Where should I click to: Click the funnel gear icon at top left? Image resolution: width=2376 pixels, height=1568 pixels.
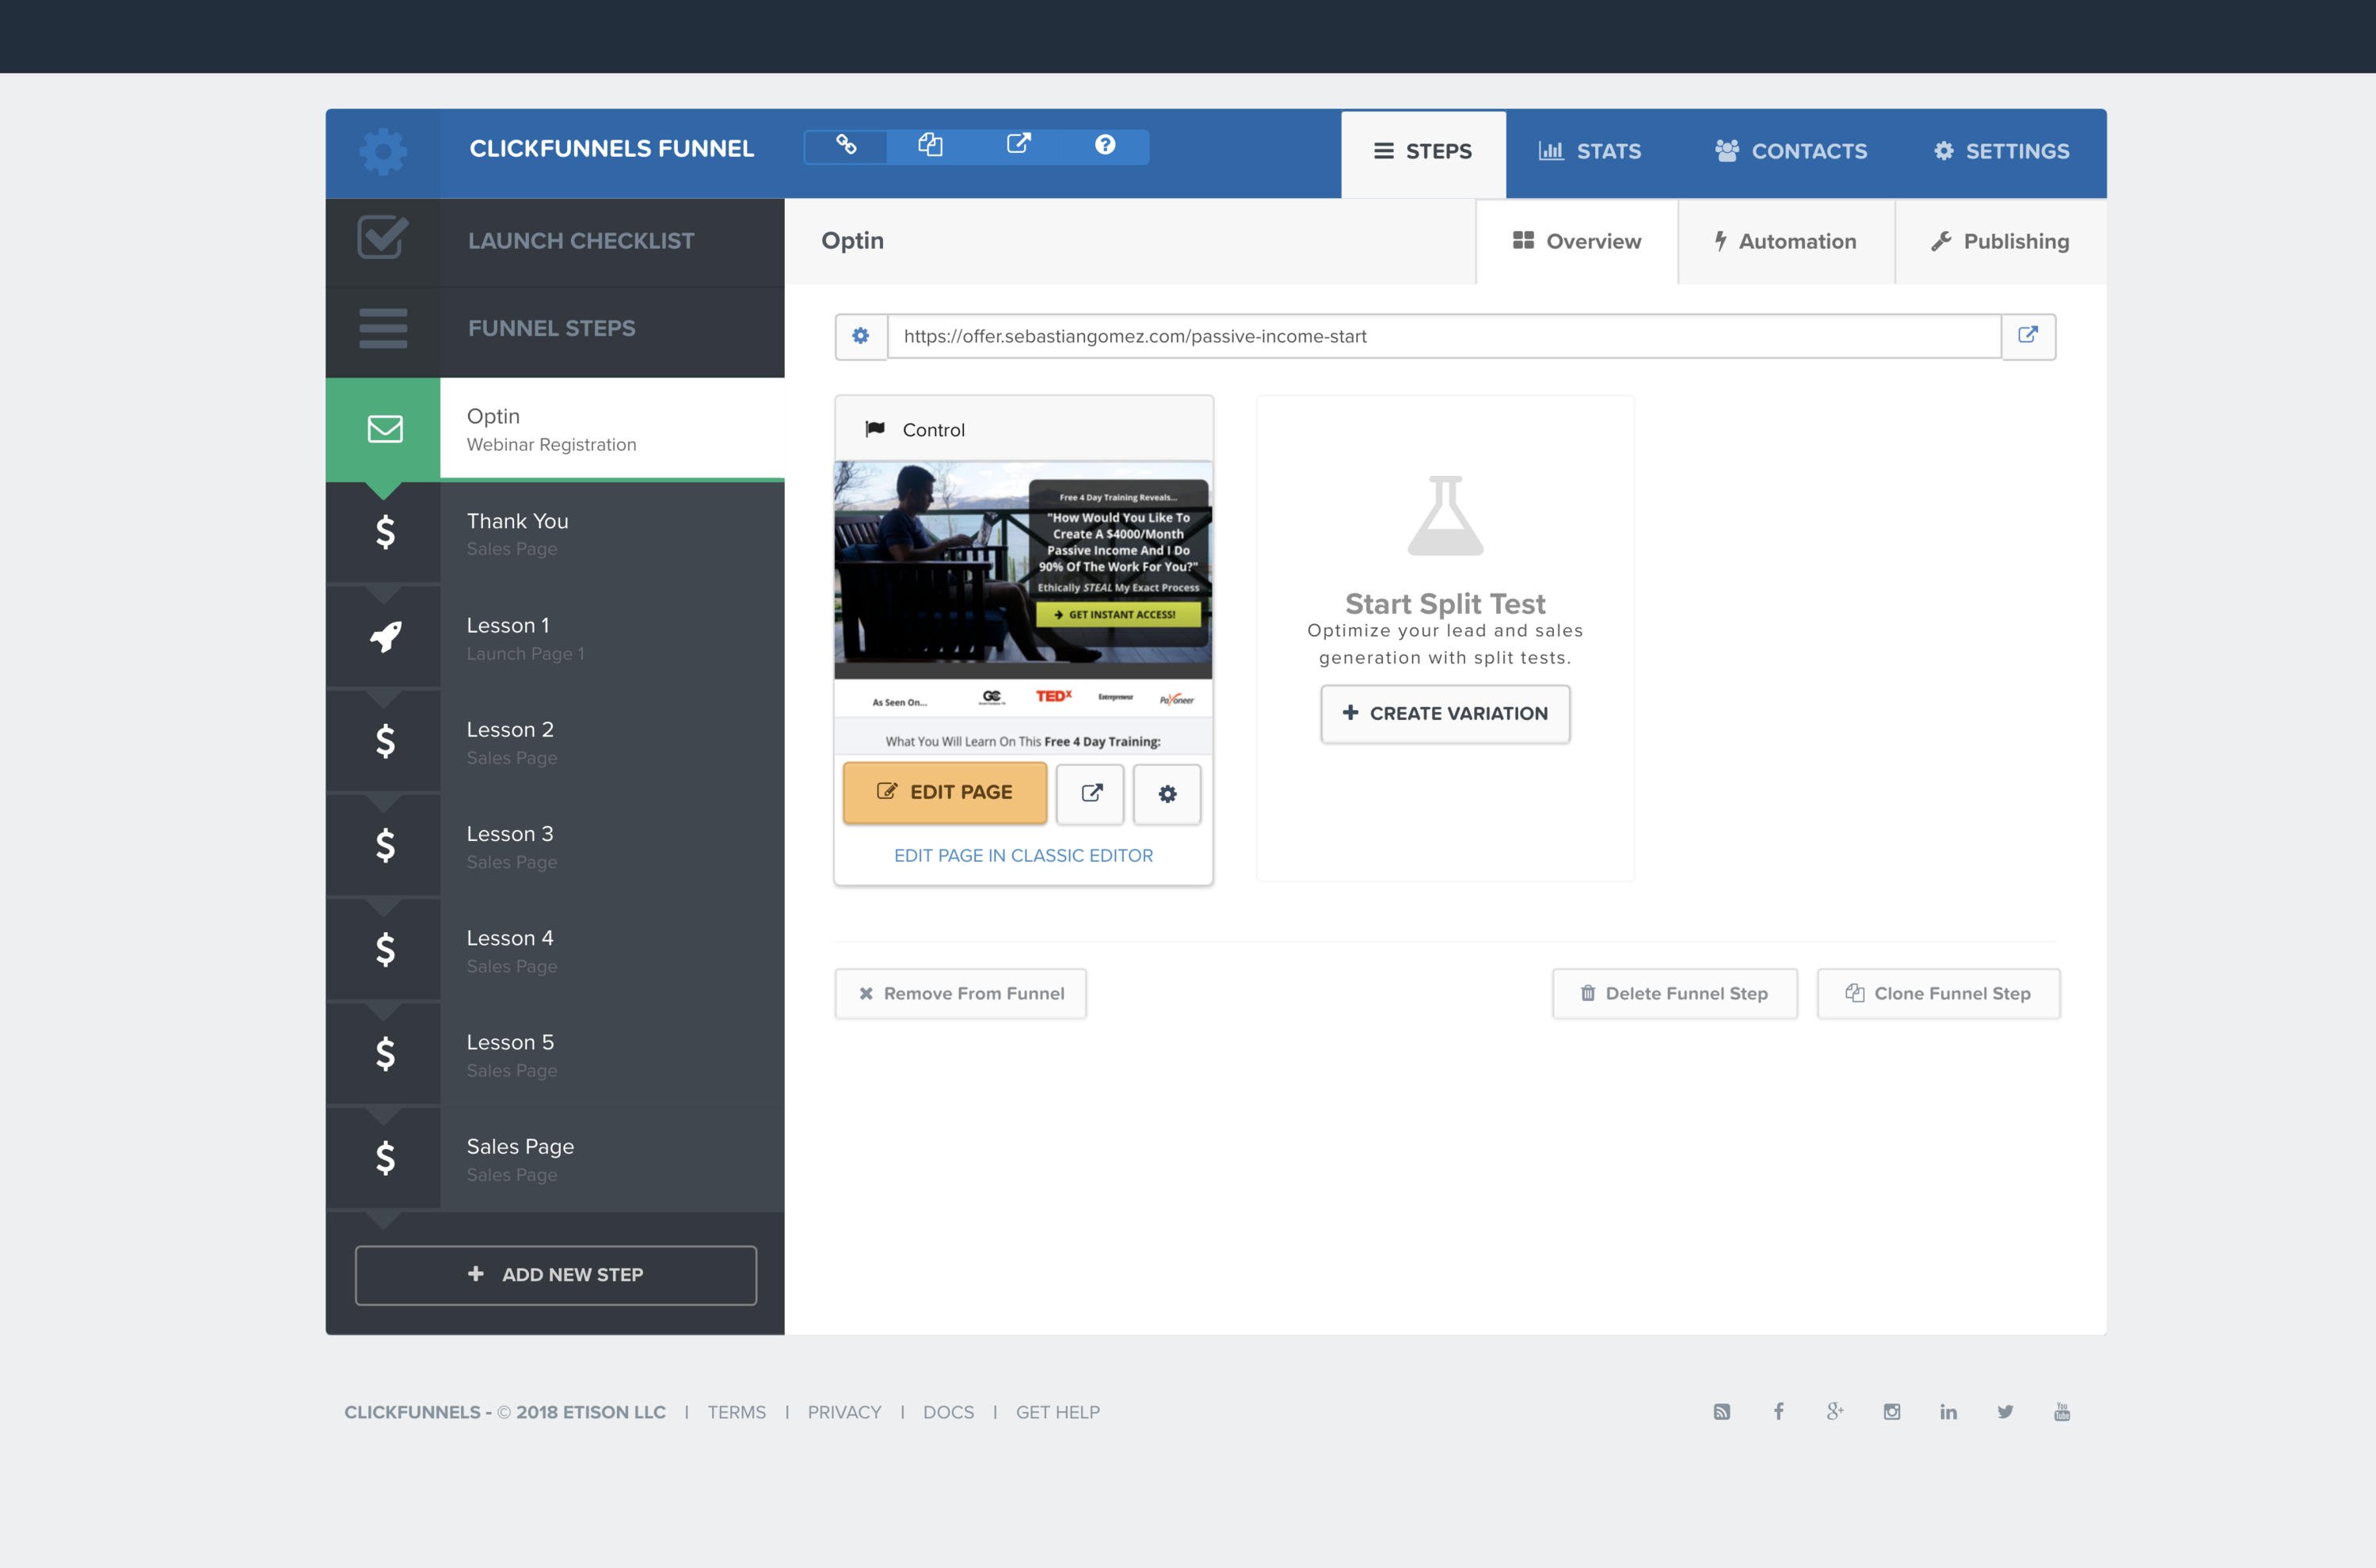pyautogui.click(x=383, y=152)
